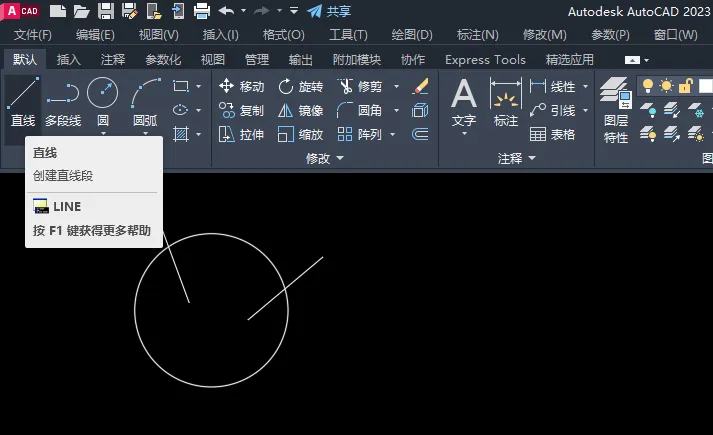Select the 多段线 polyline tool
Screen dimensions: 713x435
coord(63,103)
